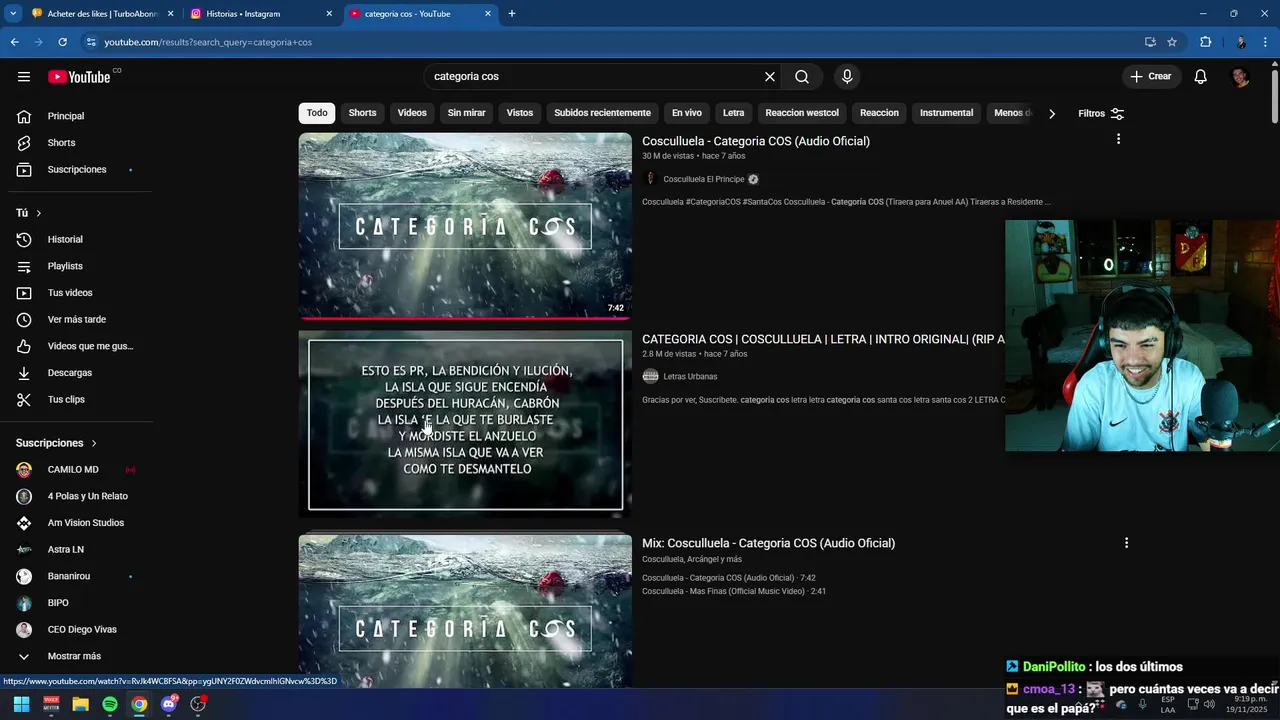Switch to the Acheter des likes TurboAbonnés tab
The image size is (1280, 720).
point(102,14)
